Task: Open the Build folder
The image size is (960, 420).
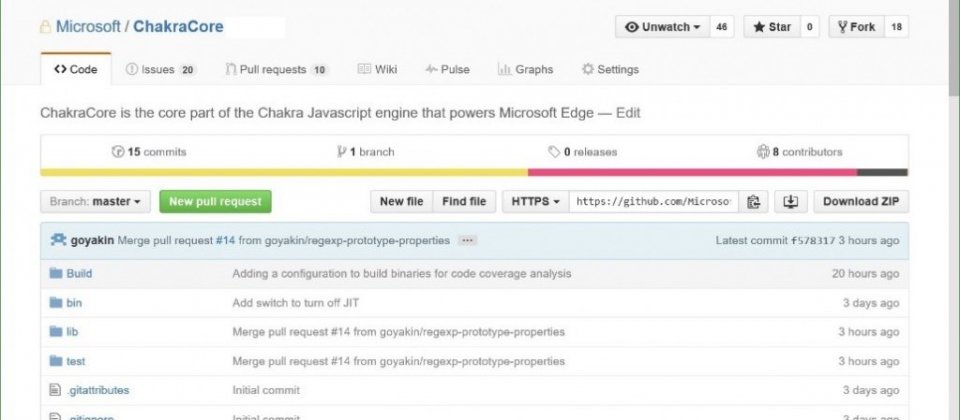Action: [79, 274]
